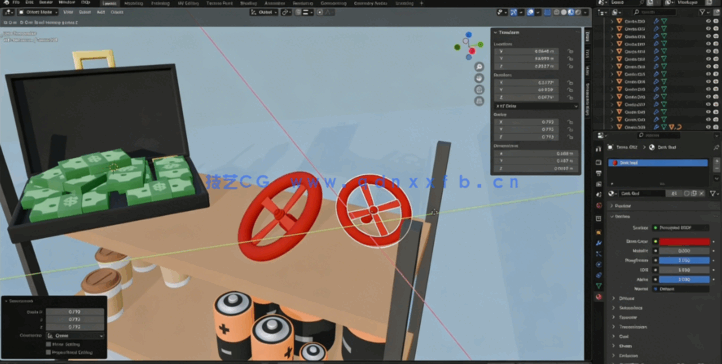Open the Scene properties tab
The width and height of the screenshot is (722, 364).
[599, 195]
